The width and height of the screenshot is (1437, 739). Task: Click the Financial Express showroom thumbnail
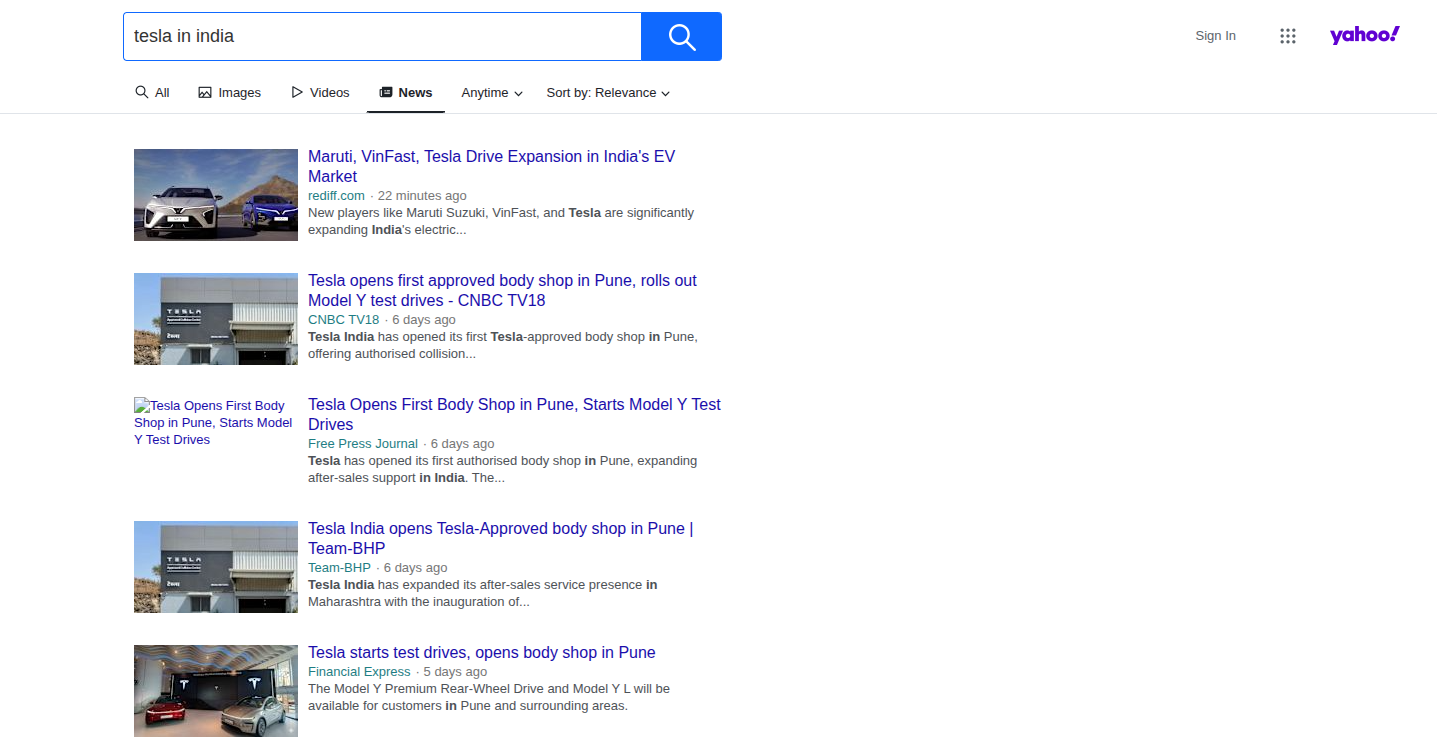pos(216,691)
